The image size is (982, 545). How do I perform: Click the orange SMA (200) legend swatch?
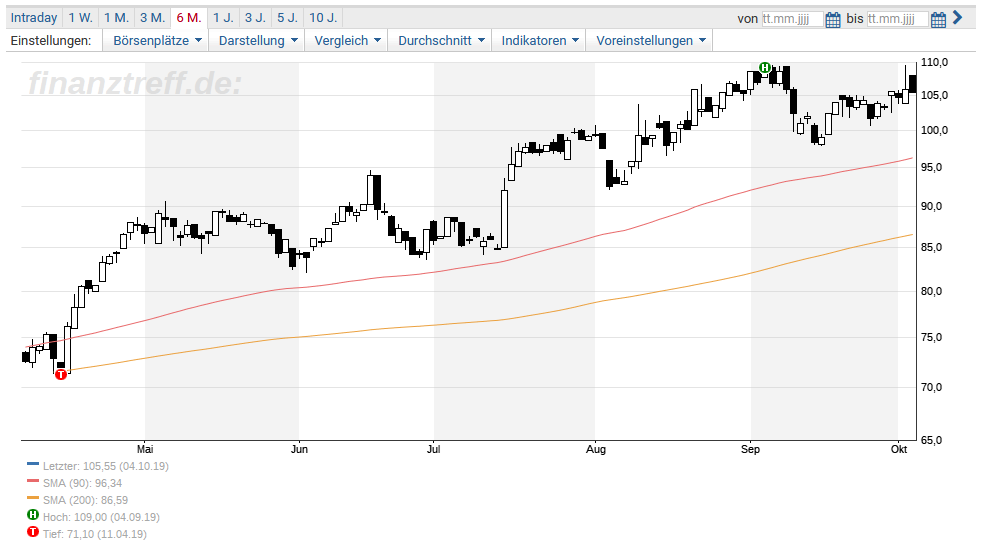33,499
